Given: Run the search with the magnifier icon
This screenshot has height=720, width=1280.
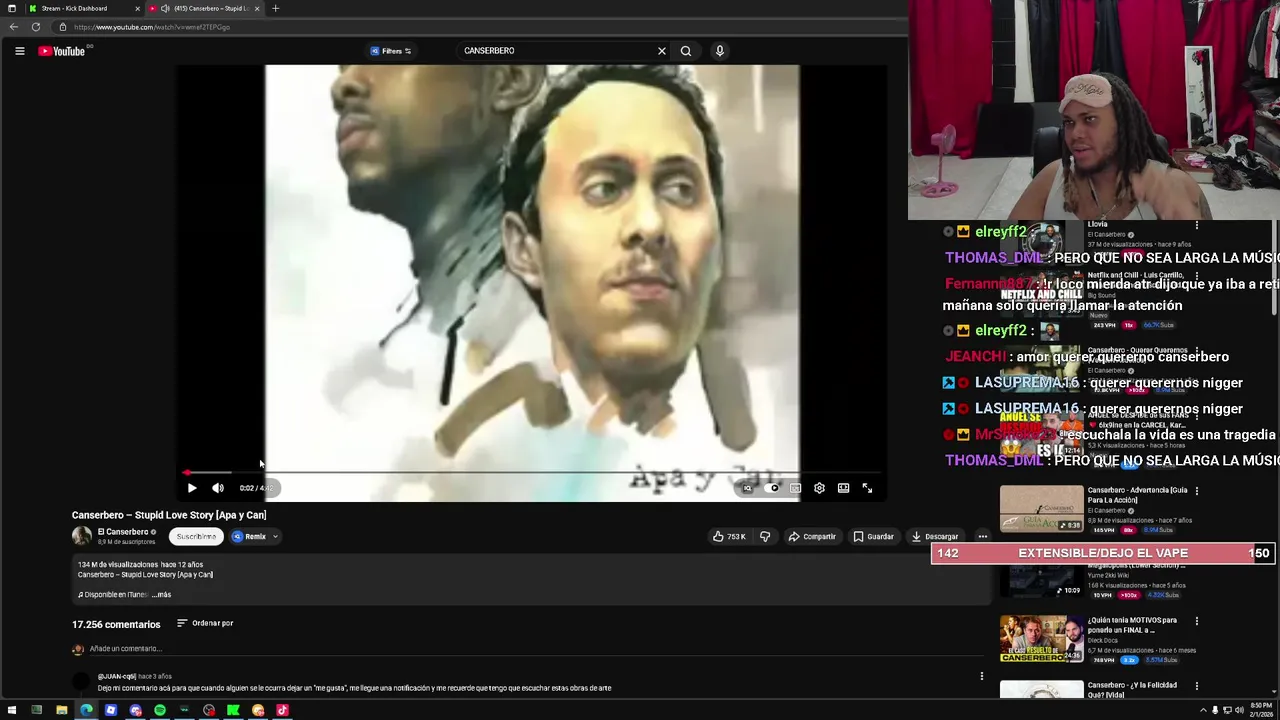Looking at the screenshot, I should tap(686, 51).
